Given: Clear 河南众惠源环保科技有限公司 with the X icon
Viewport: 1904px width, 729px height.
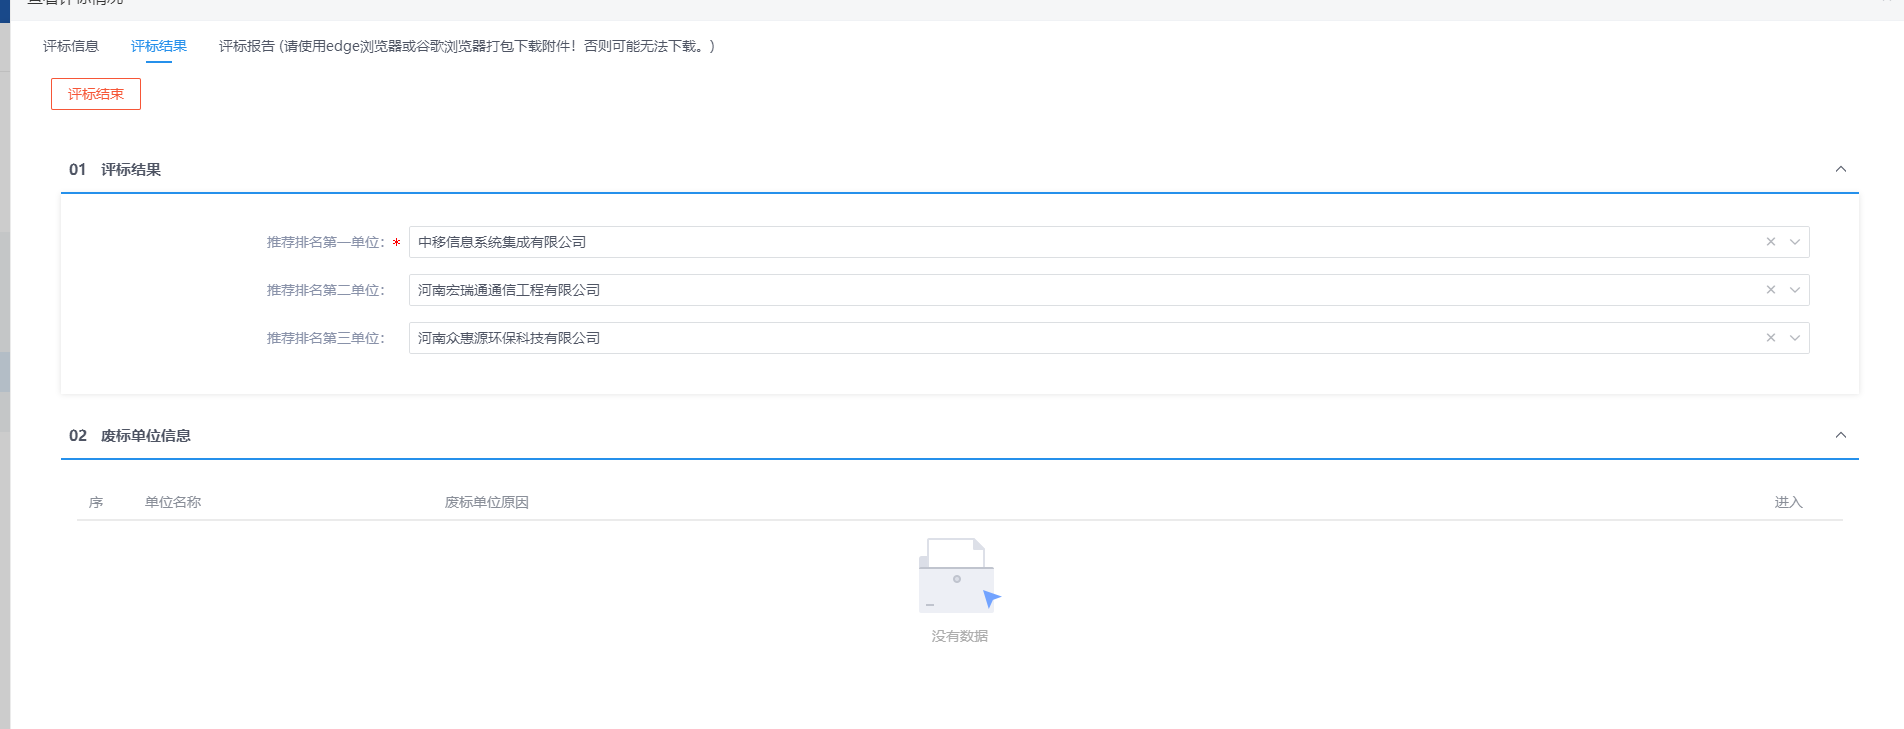Looking at the screenshot, I should click(1770, 338).
